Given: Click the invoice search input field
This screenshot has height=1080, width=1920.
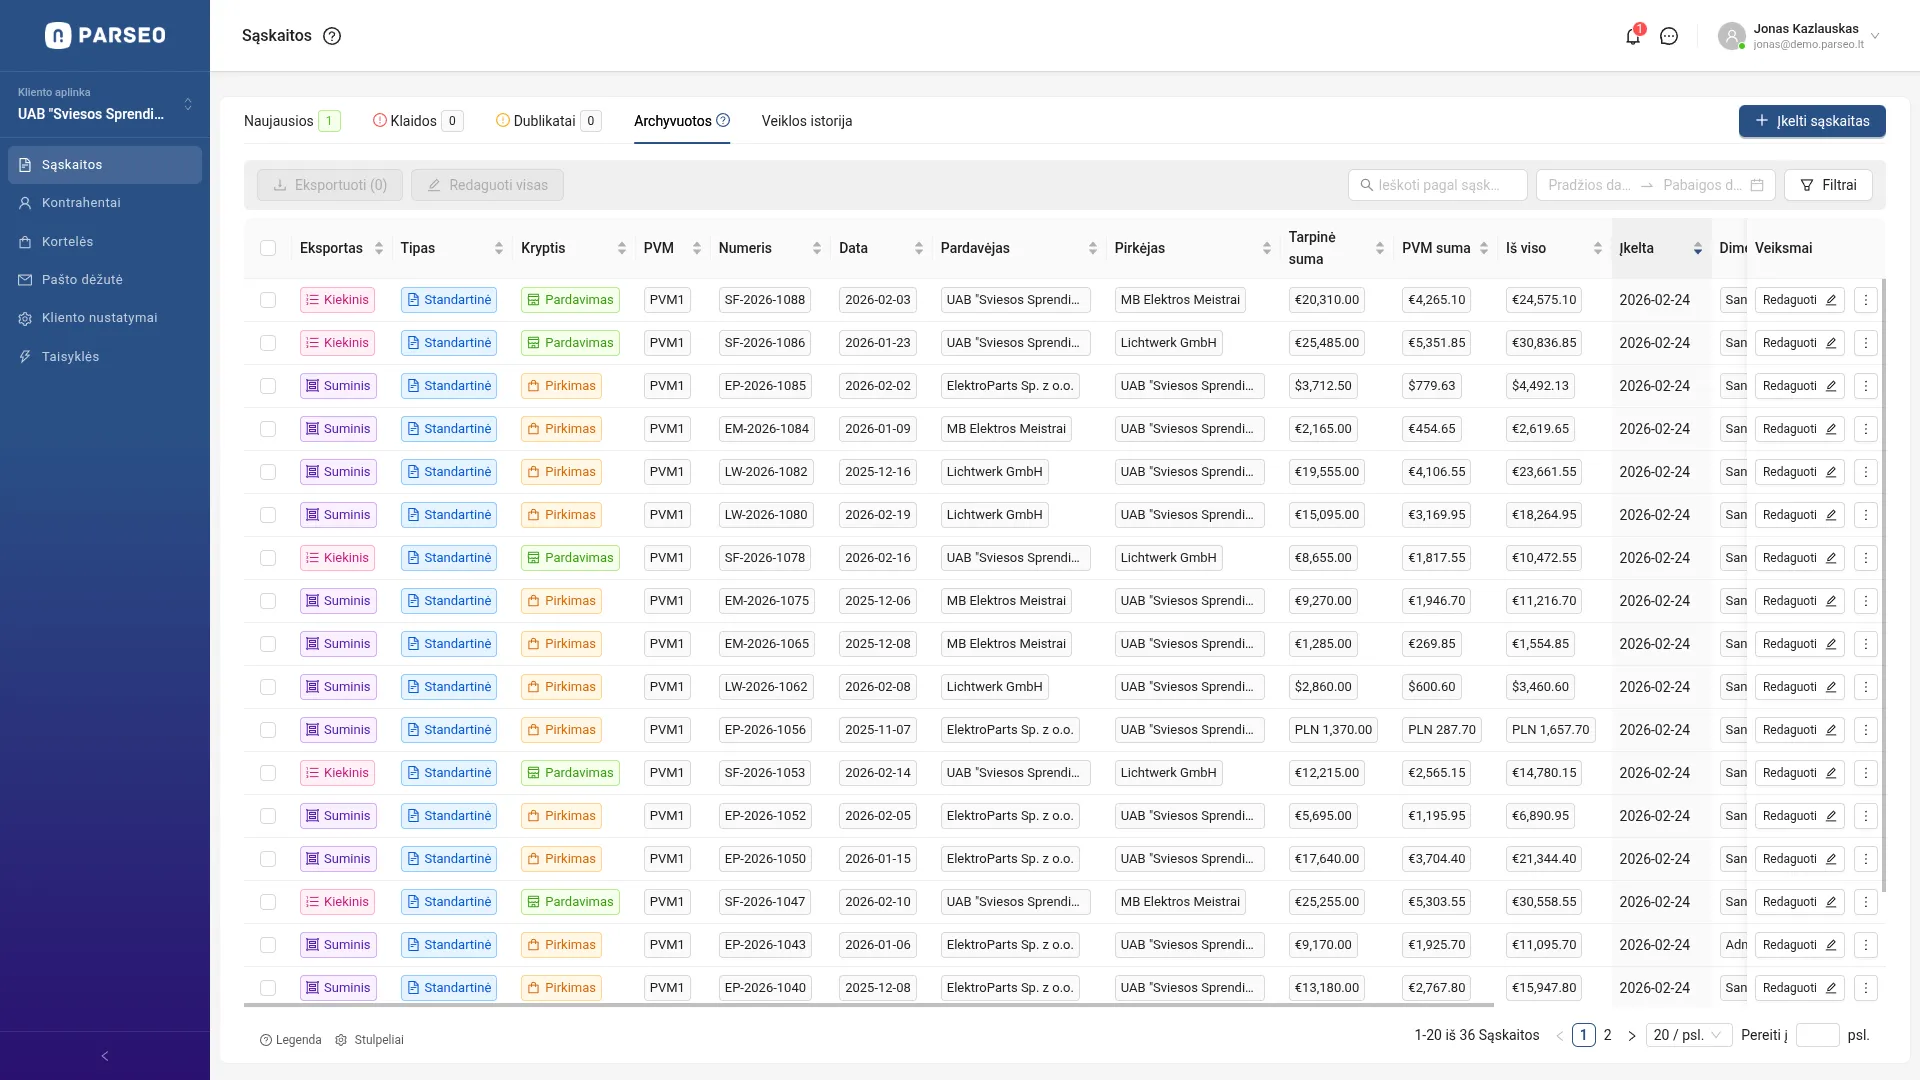Looking at the screenshot, I should point(1437,185).
